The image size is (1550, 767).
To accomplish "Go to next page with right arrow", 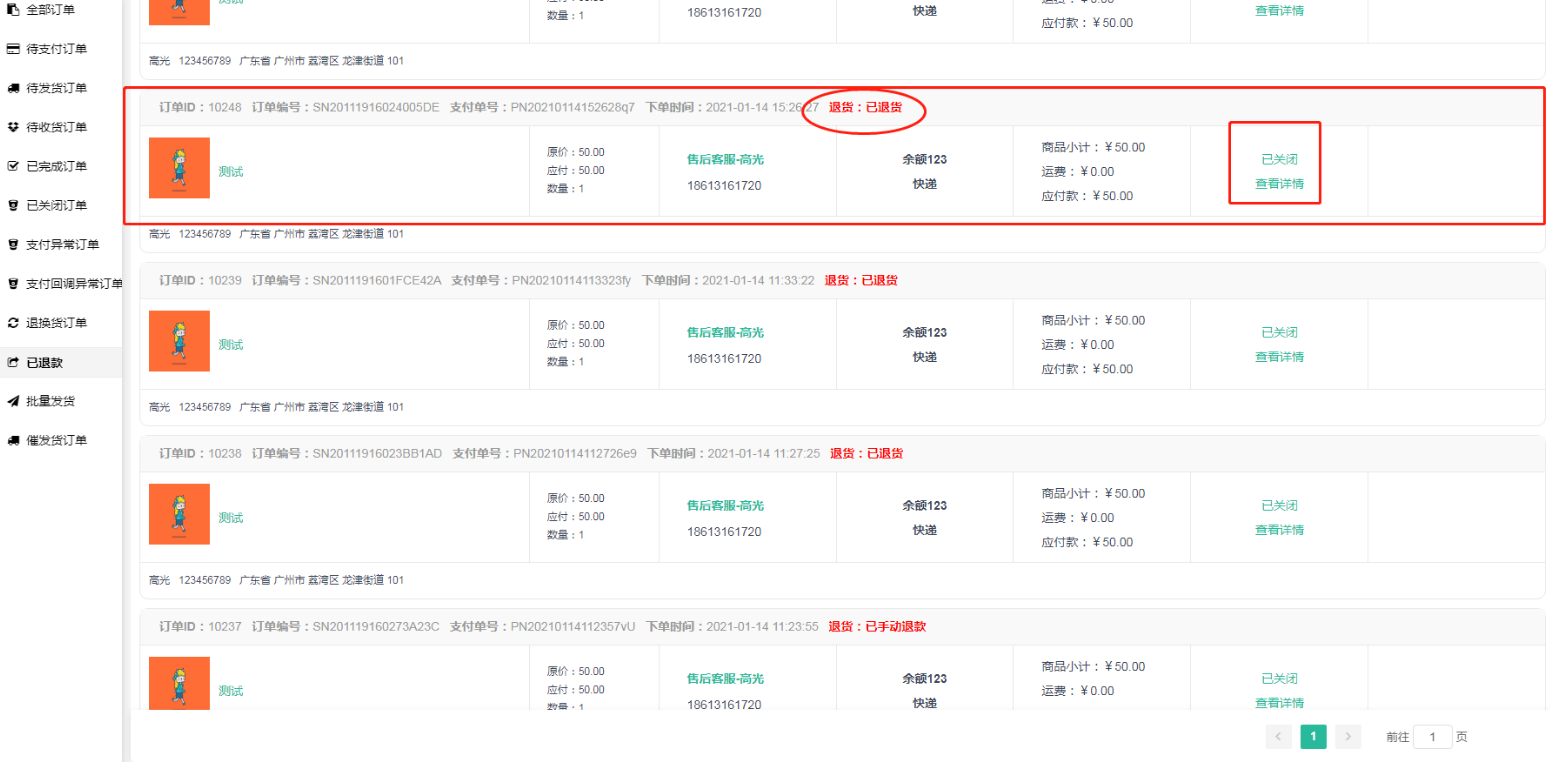I will tap(1348, 737).
